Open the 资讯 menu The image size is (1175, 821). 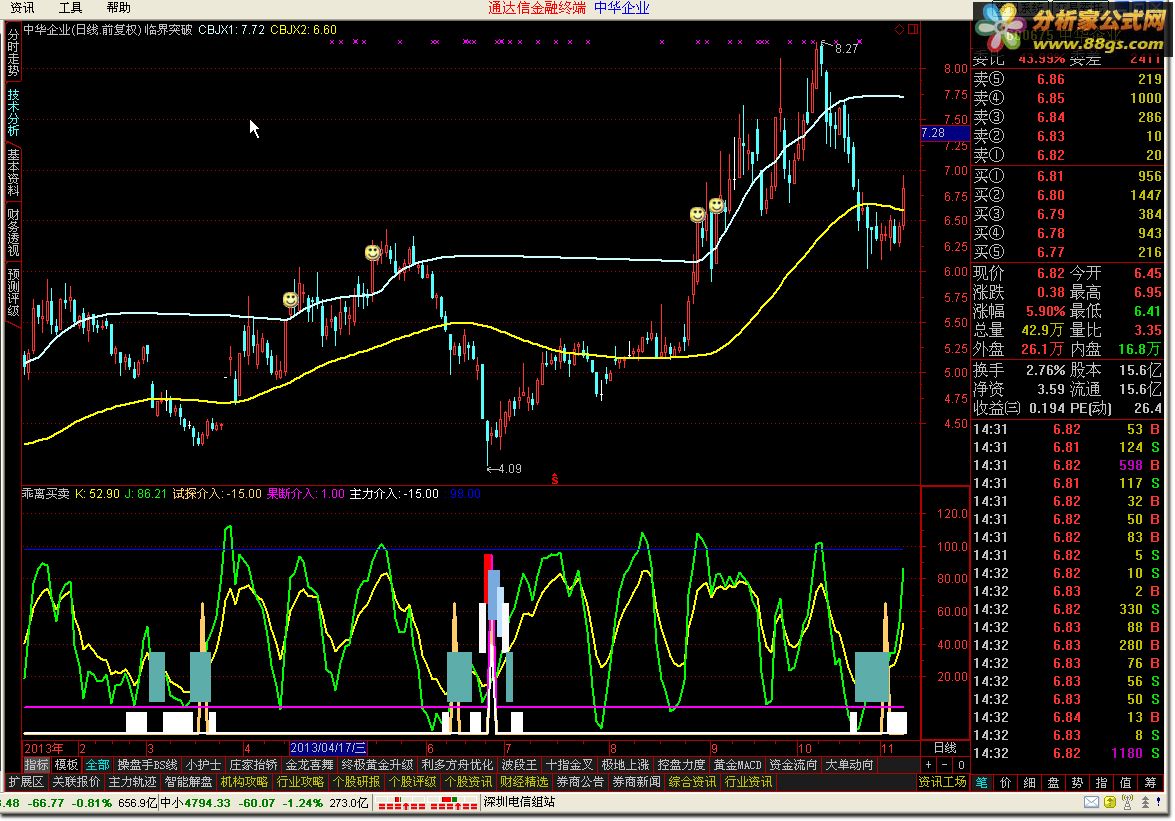22,7
